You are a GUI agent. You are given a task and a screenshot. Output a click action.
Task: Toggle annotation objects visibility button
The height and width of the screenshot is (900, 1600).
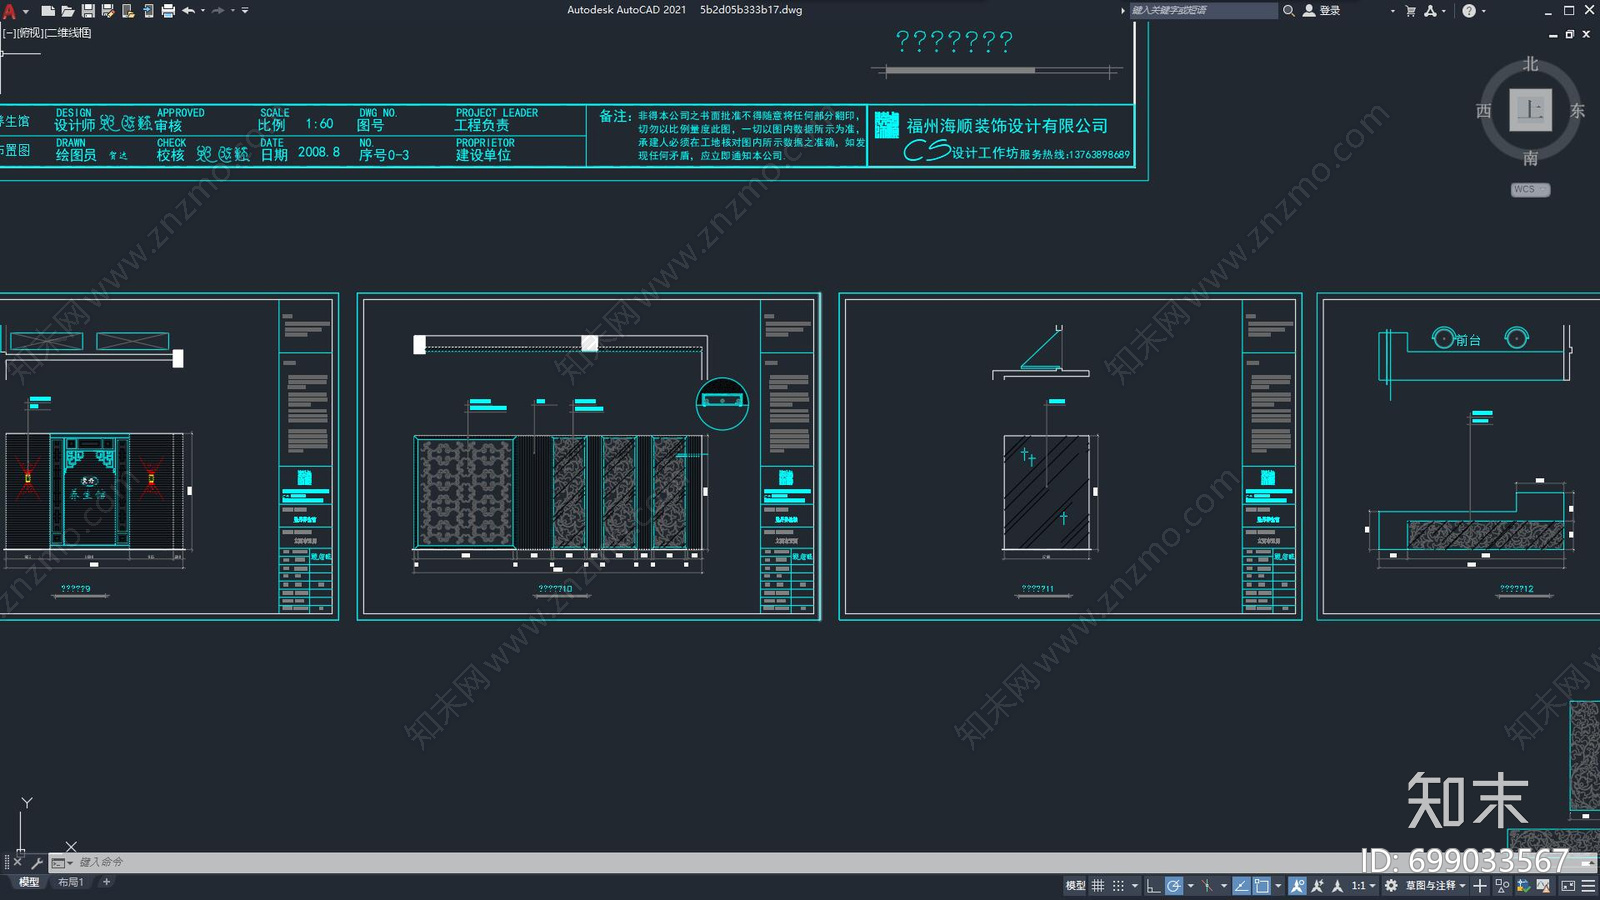[1297, 885]
